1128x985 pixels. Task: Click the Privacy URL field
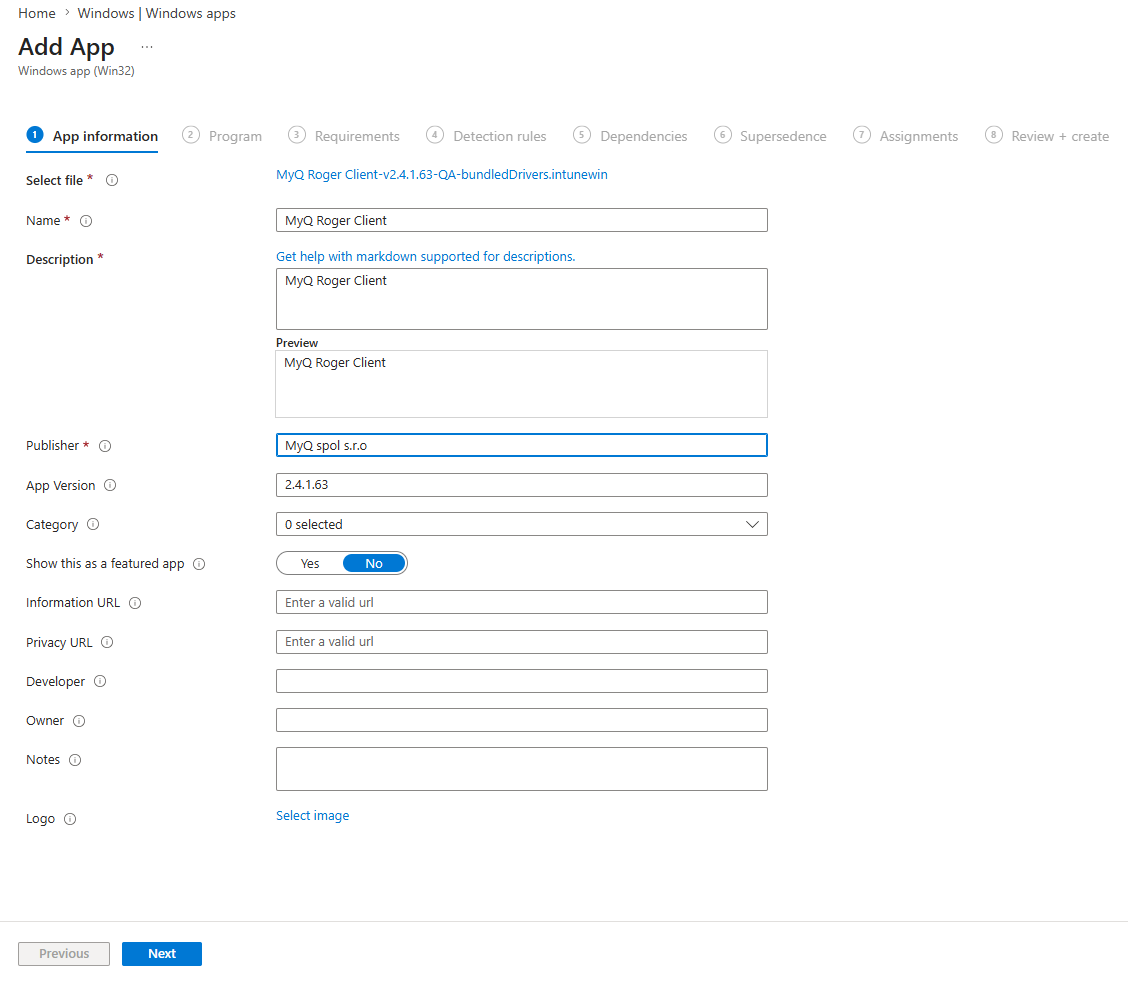coord(522,642)
